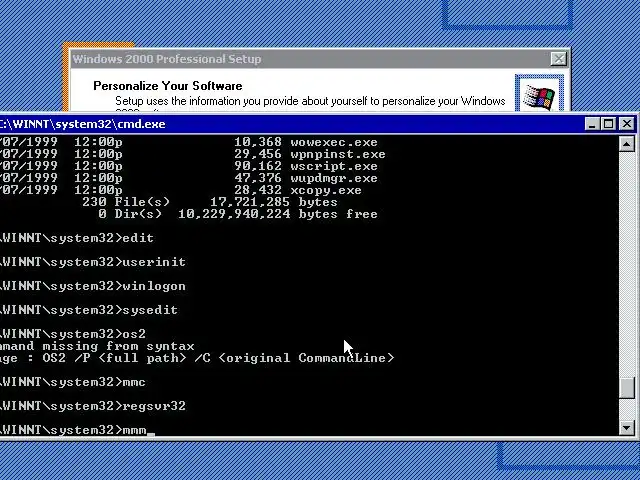Maximize the cmd.exe window

[x=608, y=124]
